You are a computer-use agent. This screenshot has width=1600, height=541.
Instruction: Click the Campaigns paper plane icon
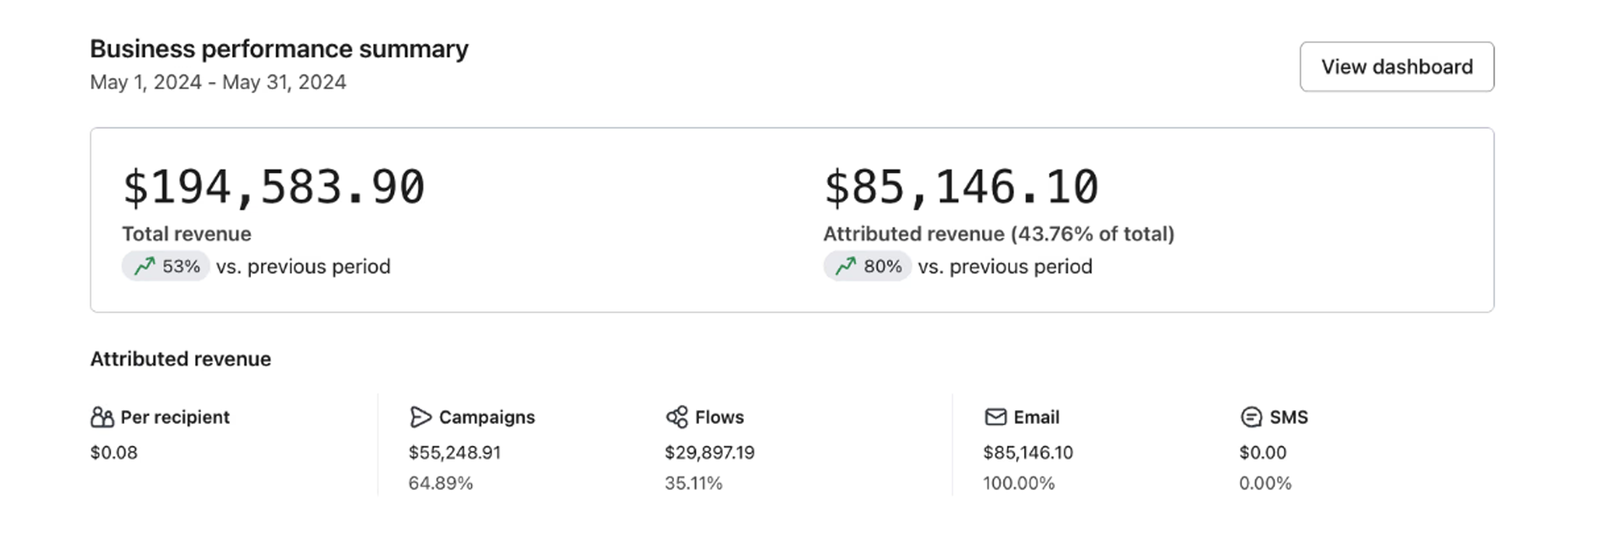pos(420,417)
